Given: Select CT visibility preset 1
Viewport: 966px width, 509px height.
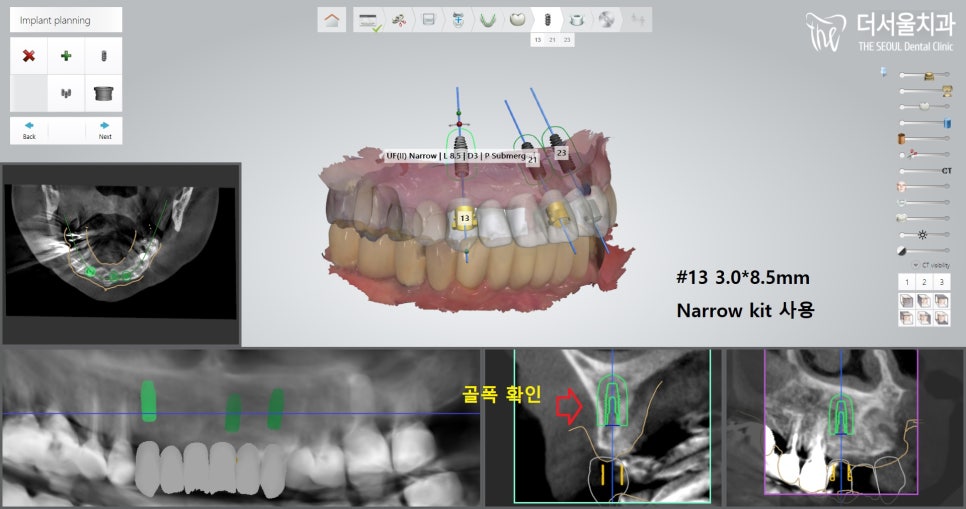Looking at the screenshot, I should (x=907, y=282).
